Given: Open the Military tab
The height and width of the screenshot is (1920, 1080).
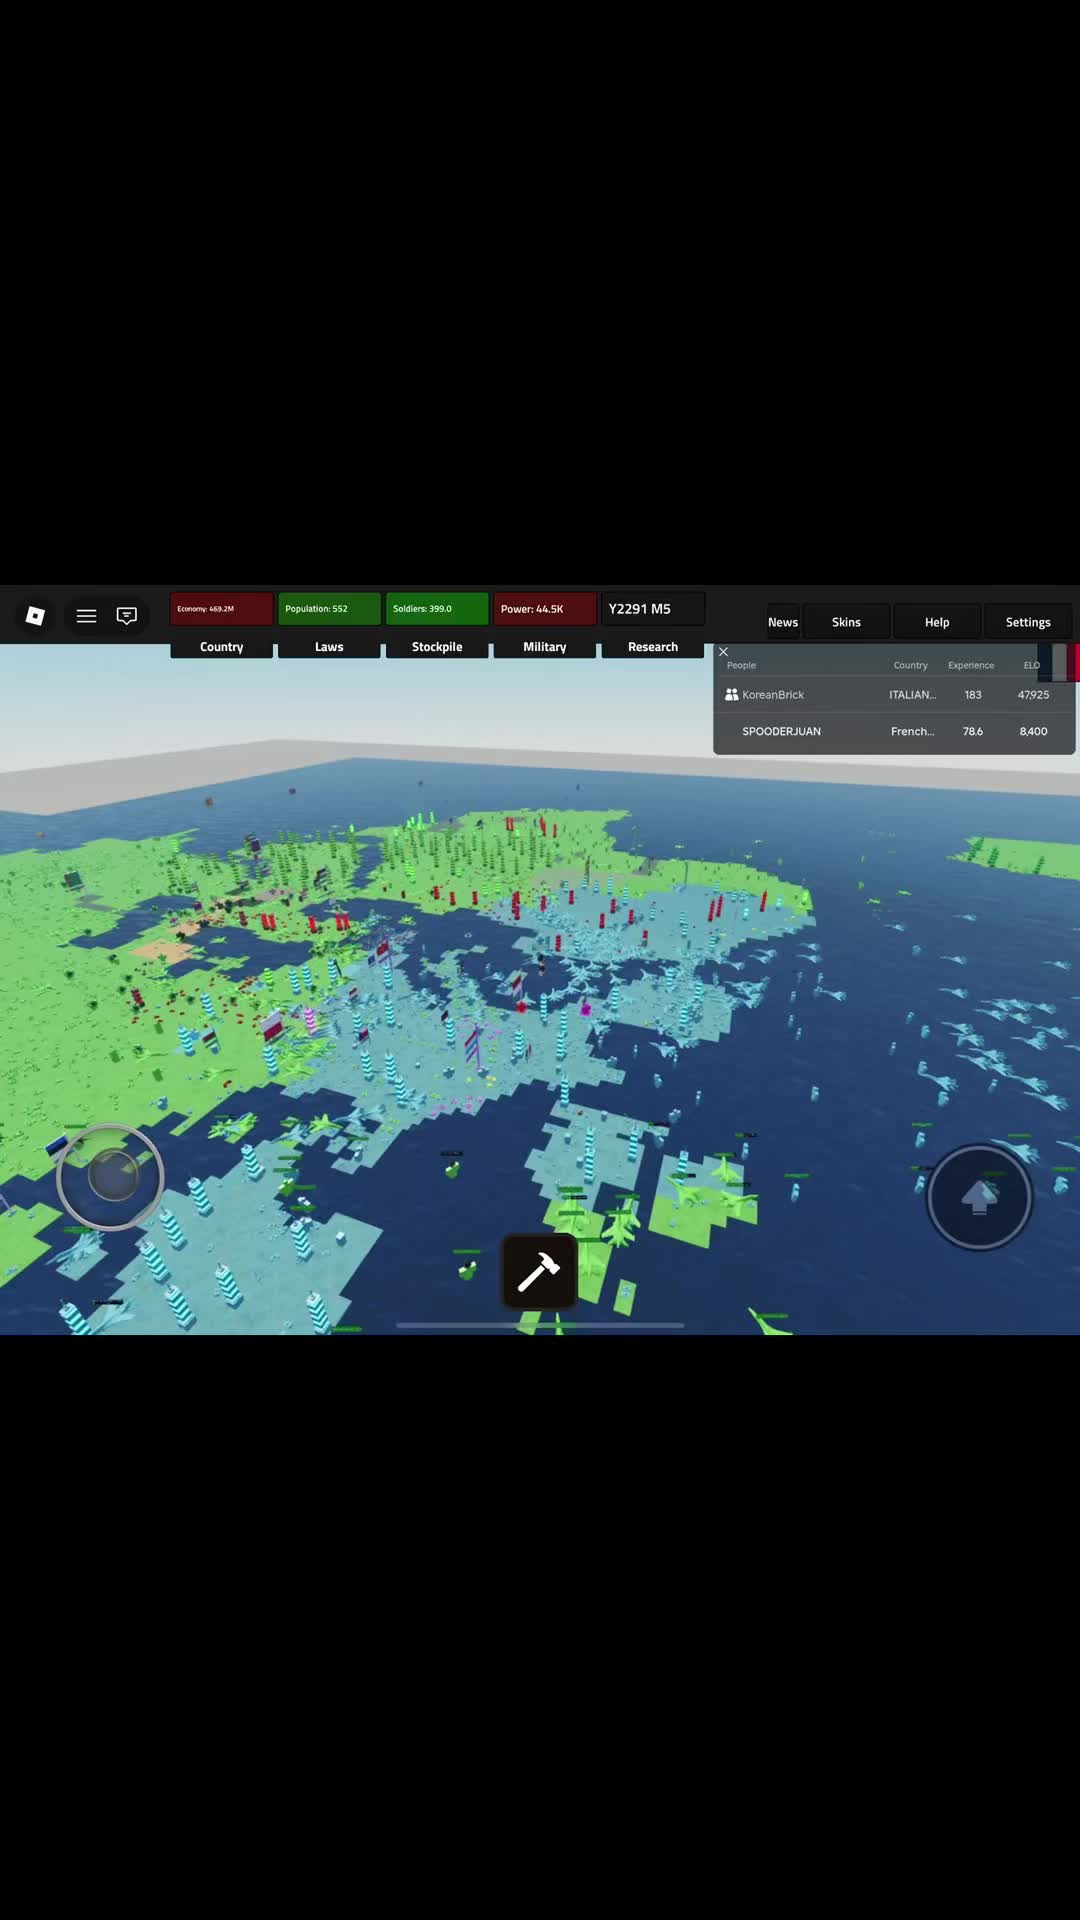Looking at the screenshot, I should click(545, 647).
